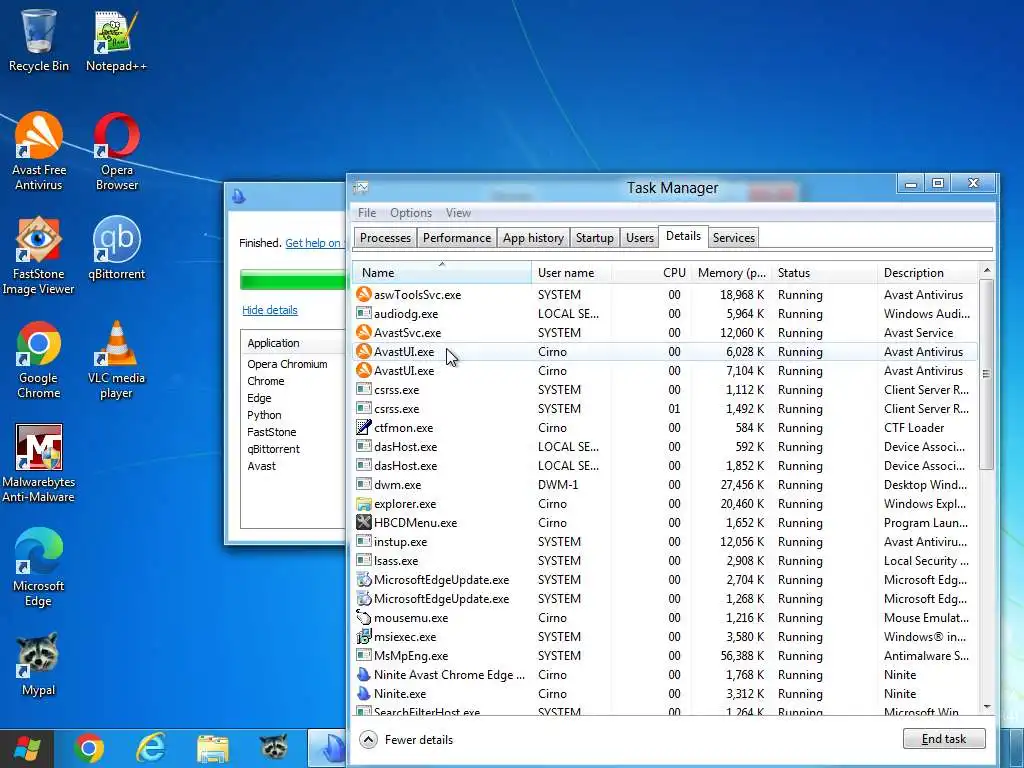1024x768 pixels.
Task: Click Hide details link in Ninite
Action: pyautogui.click(x=270, y=310)
